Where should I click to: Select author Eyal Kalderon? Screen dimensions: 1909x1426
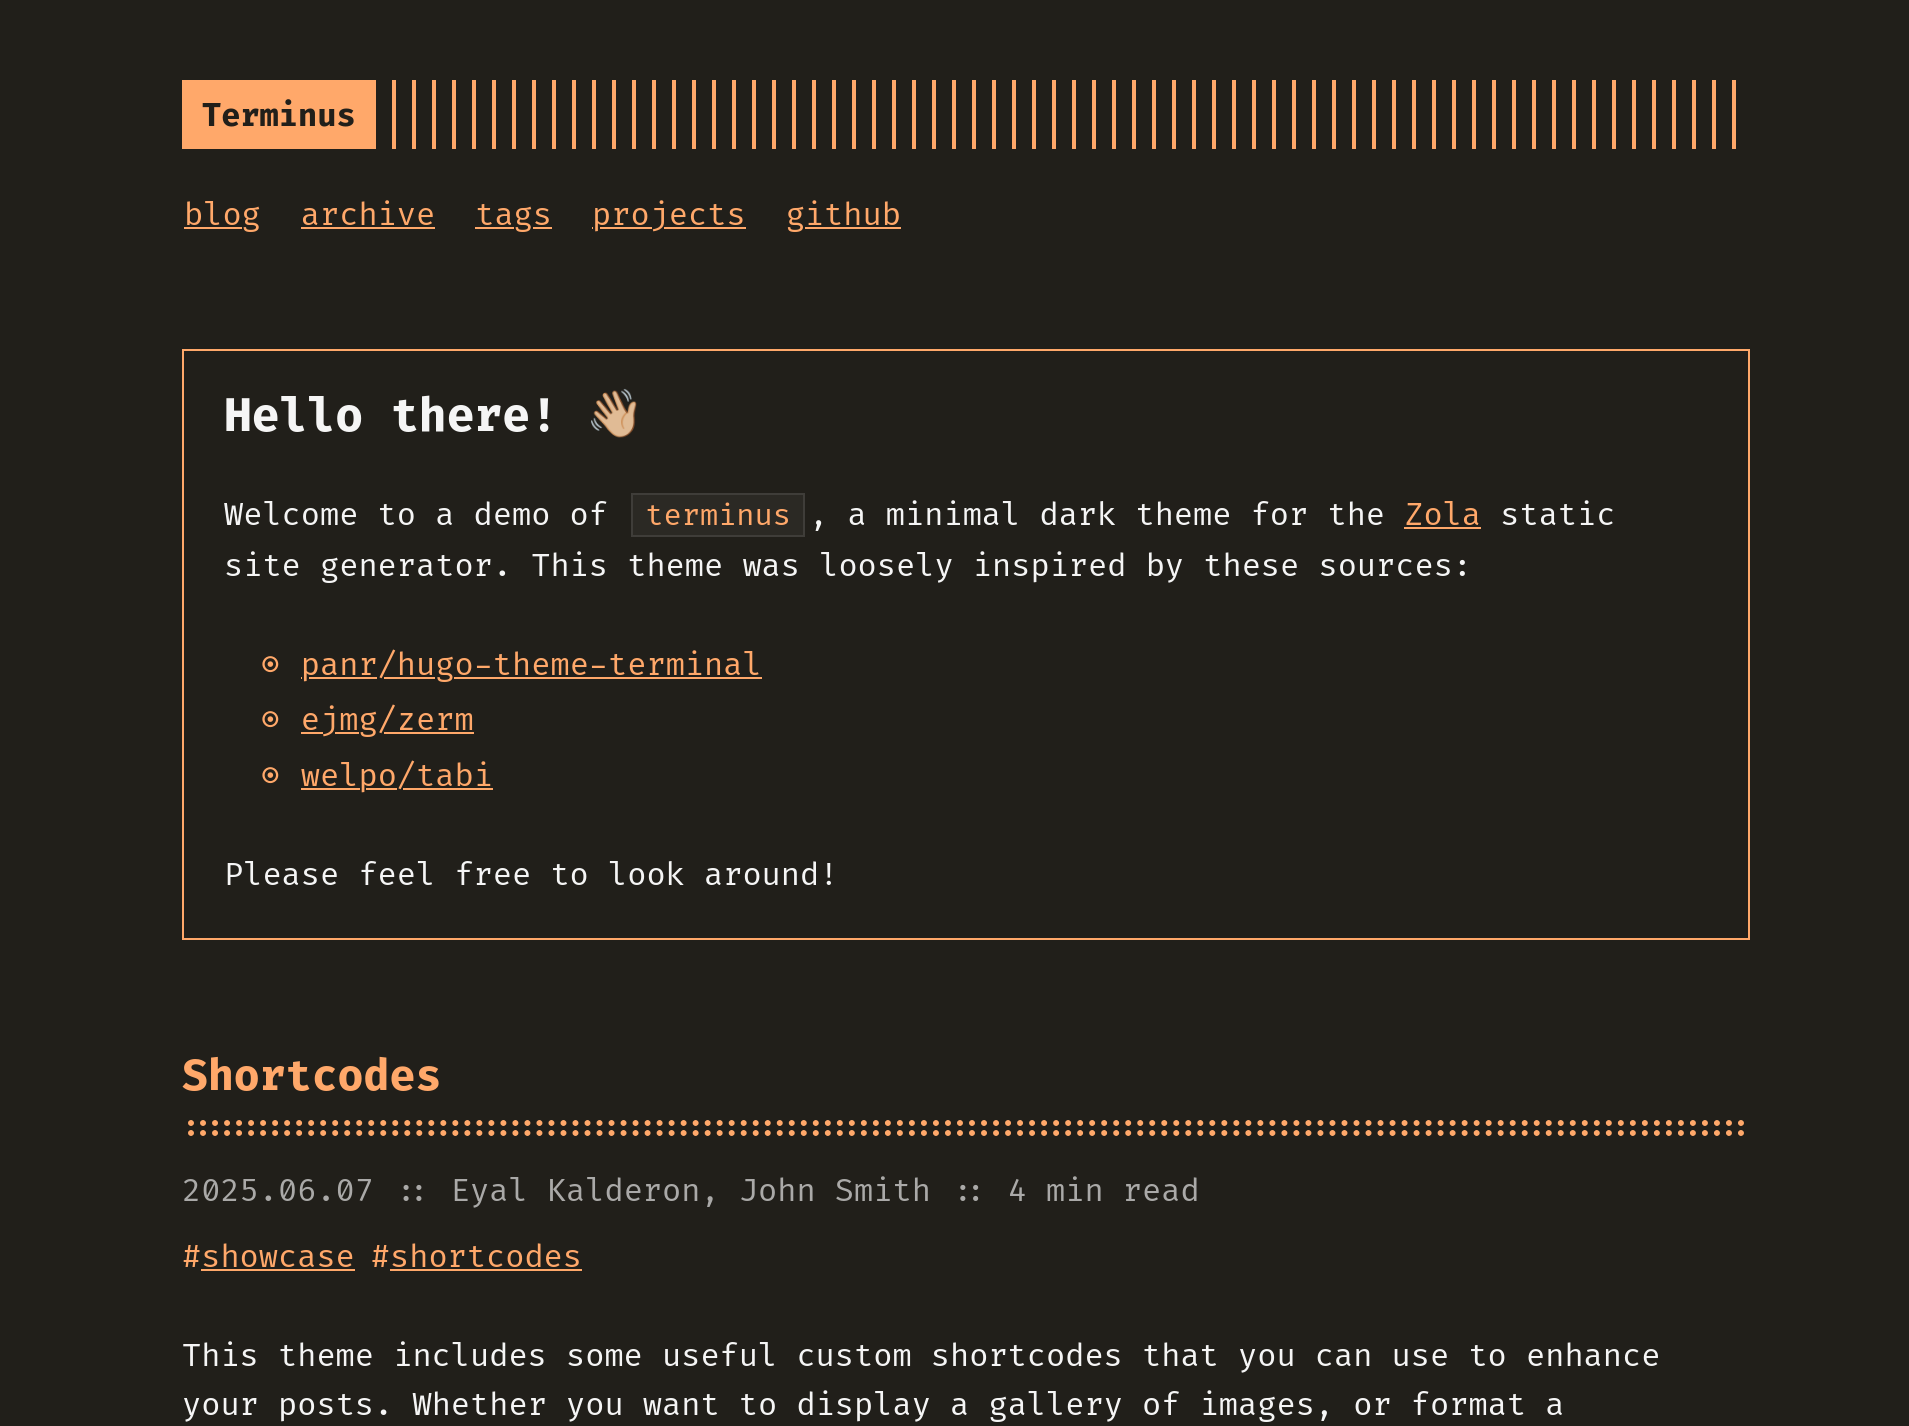click(575, 1190)
